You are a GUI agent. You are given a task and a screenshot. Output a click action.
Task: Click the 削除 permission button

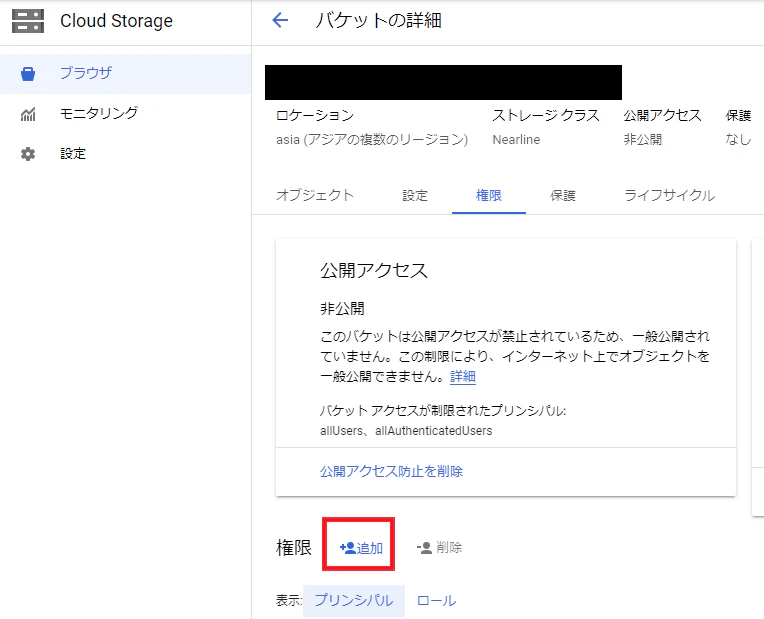click(x=439, y=548)
